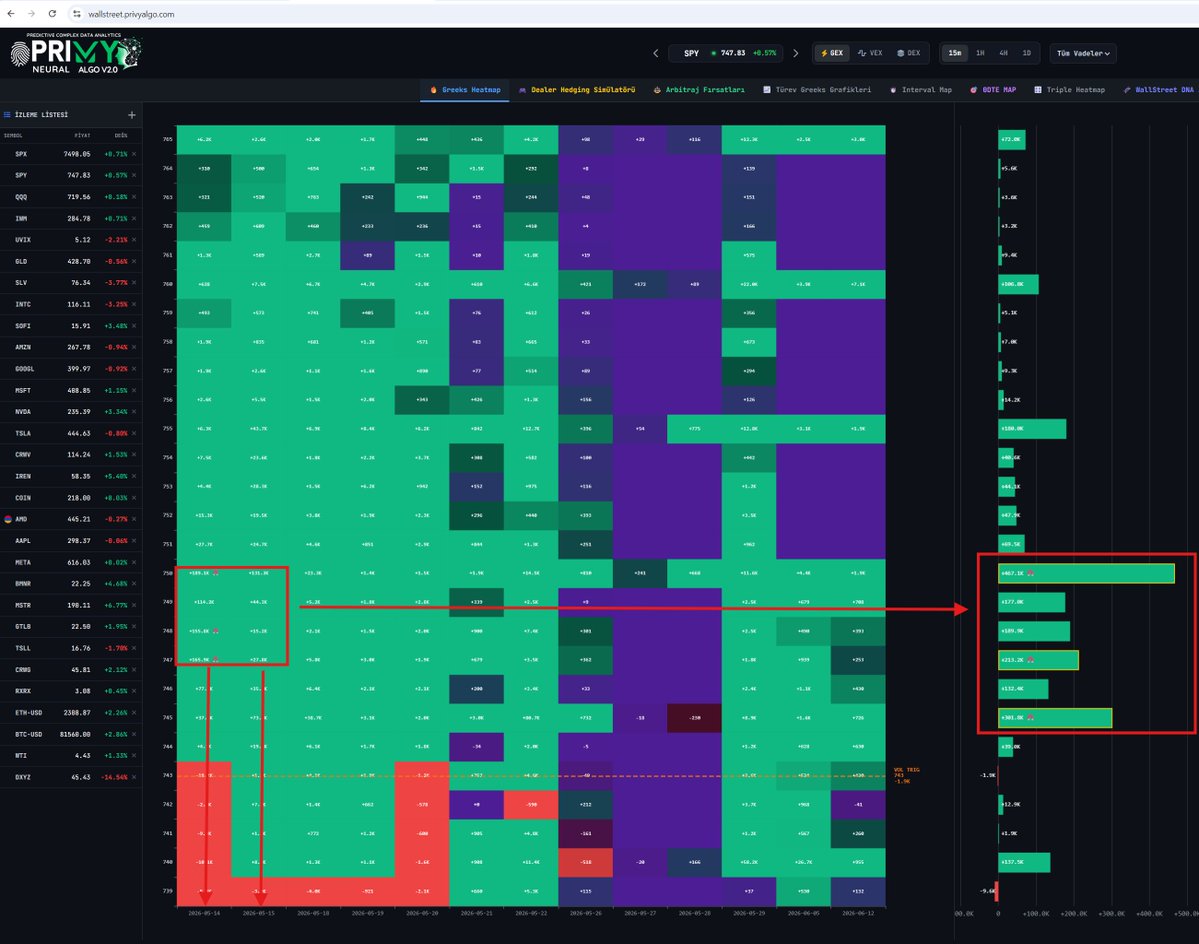The height and width of the screenshot is (944, 1199).
Task: Select IREN in the watchlist
Action: pyautogui.click(x=71, y=476)
